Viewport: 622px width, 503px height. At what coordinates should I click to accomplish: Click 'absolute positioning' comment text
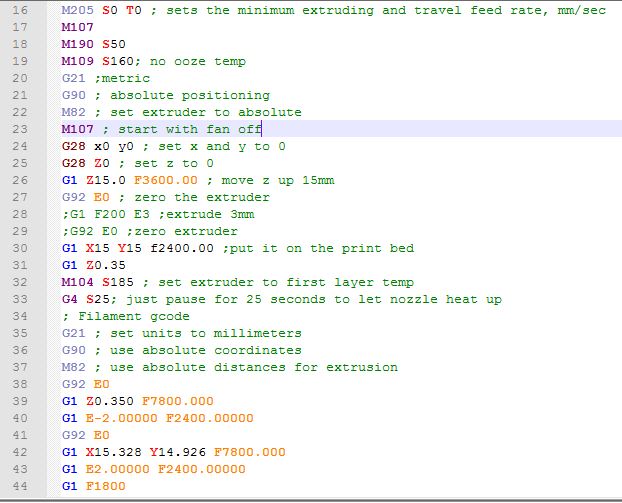(190, 95)
